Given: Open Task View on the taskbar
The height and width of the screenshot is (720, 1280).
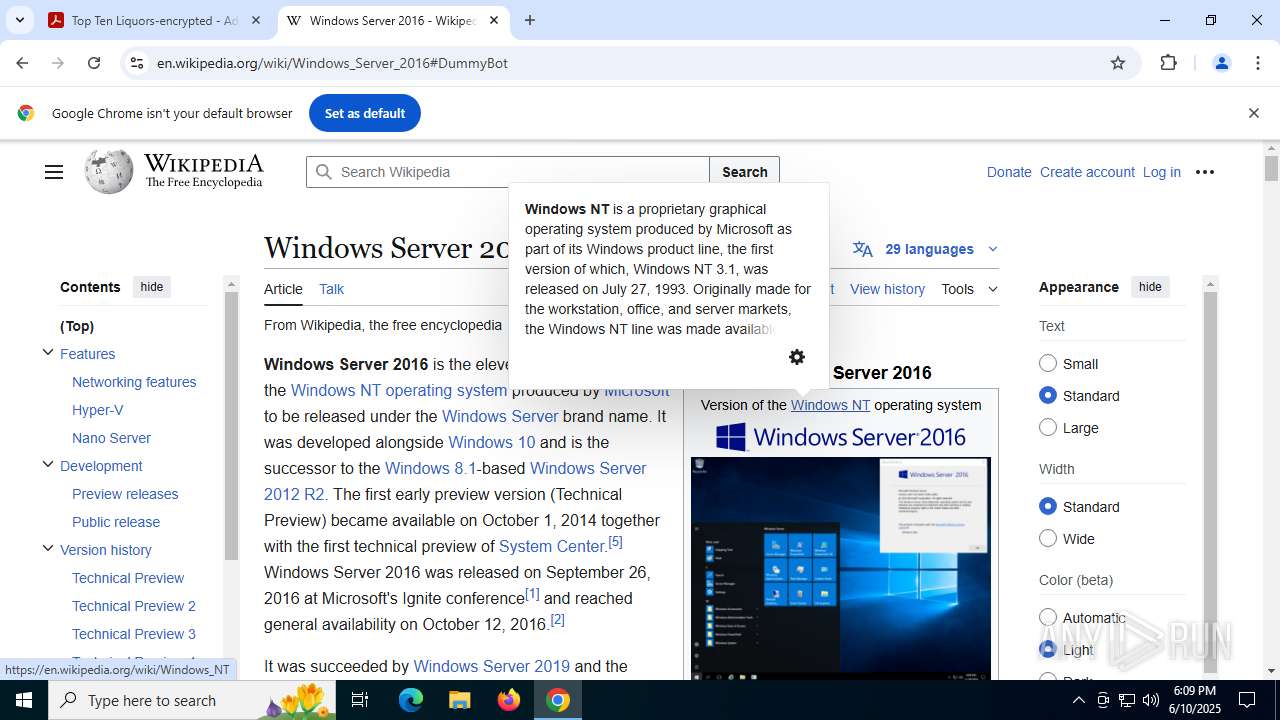Looking at the screenshot, I should (360, 700).
